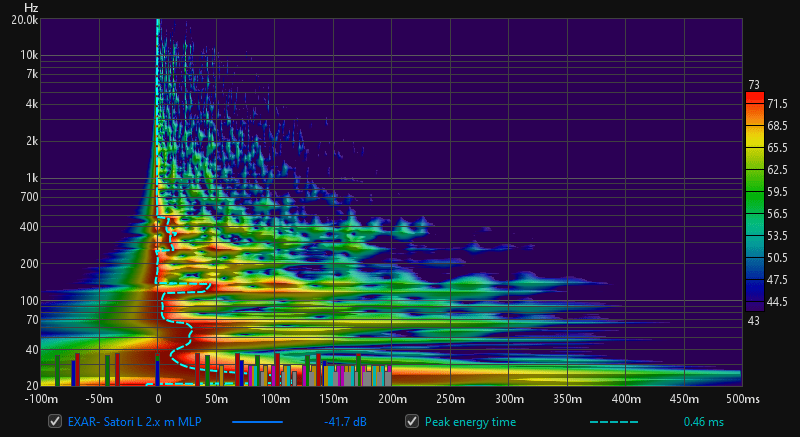Click the 44.5 scale label
The width and height of the screenshot is (800, 437).
tap(778, 302)
